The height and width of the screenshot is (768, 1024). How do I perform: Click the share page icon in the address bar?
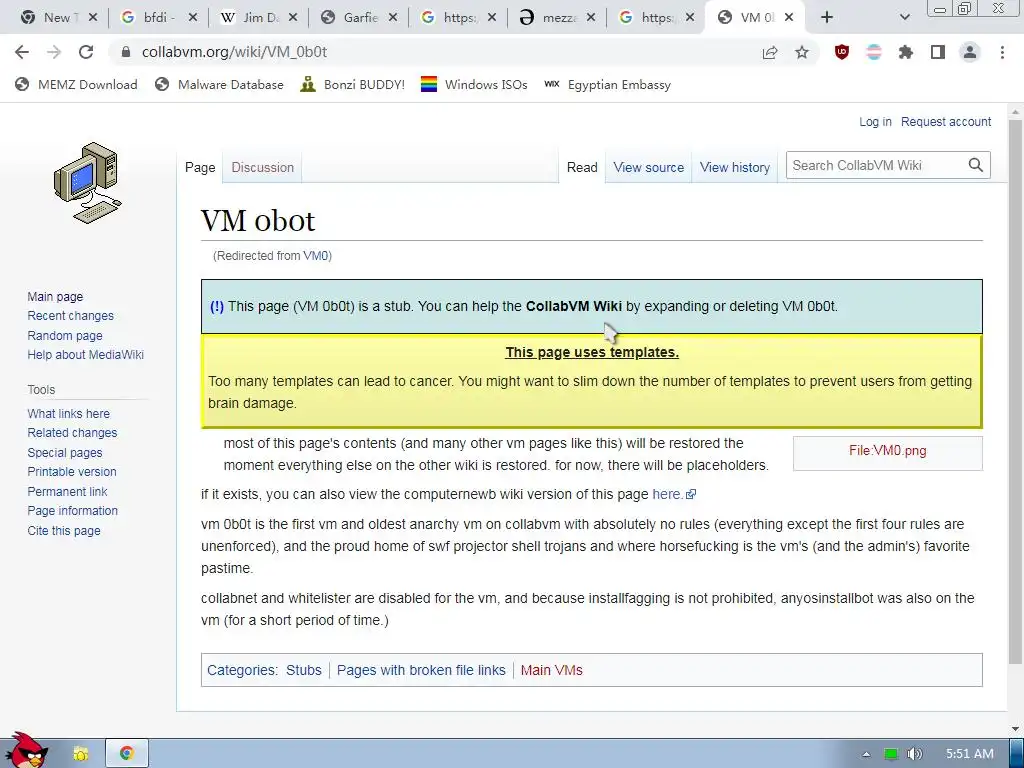point(770,52)
